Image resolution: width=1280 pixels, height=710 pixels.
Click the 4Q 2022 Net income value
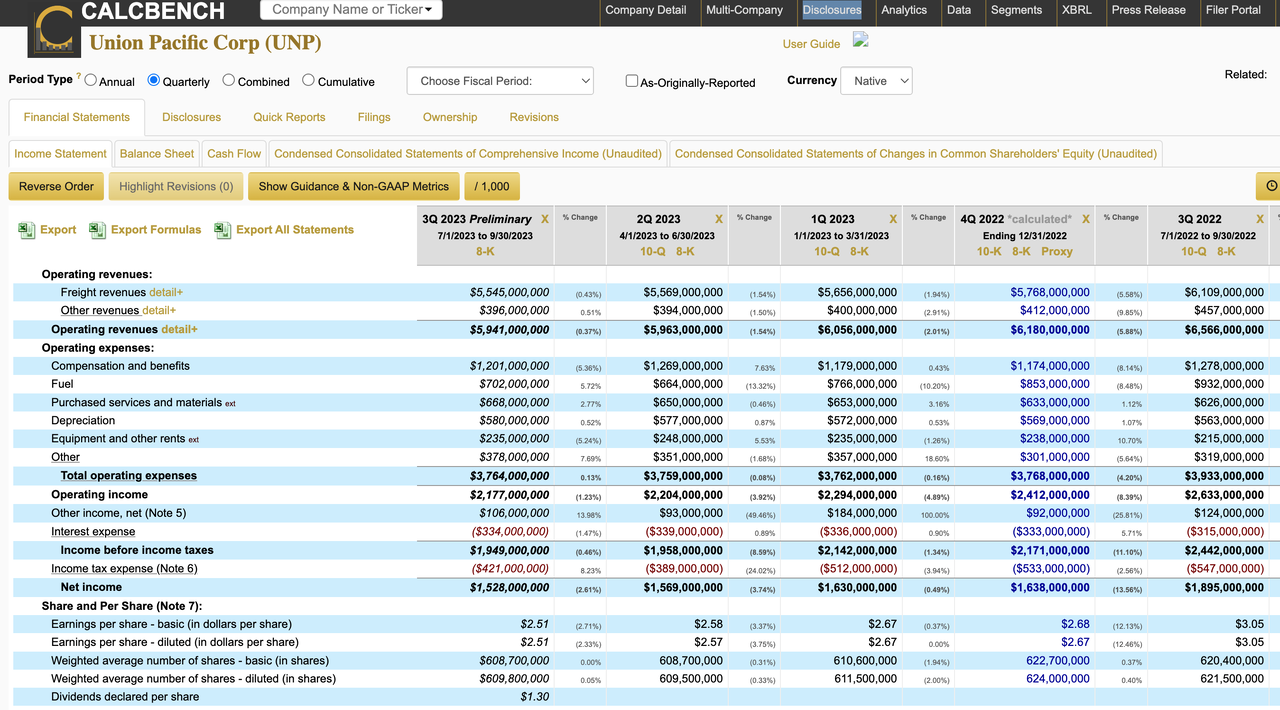coord(1050,587)
